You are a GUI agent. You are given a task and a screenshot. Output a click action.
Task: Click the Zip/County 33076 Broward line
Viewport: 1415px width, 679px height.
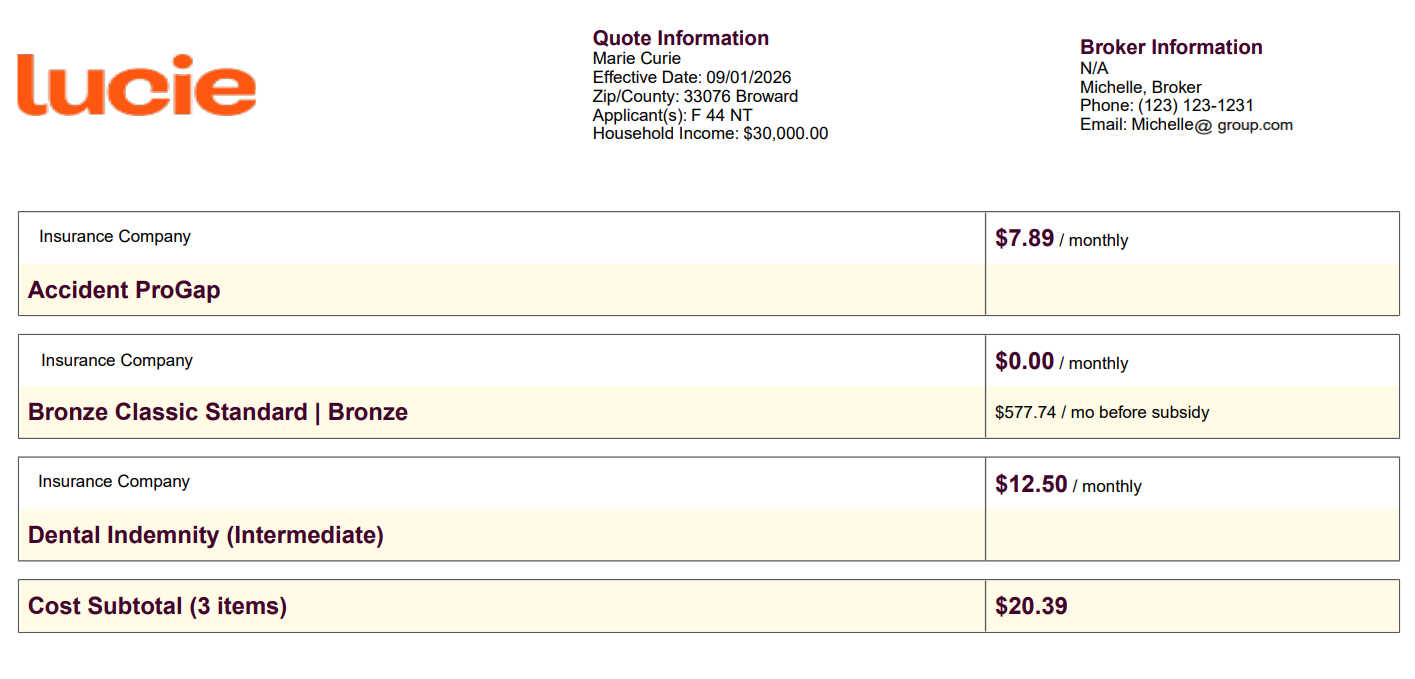click(695, 96)
